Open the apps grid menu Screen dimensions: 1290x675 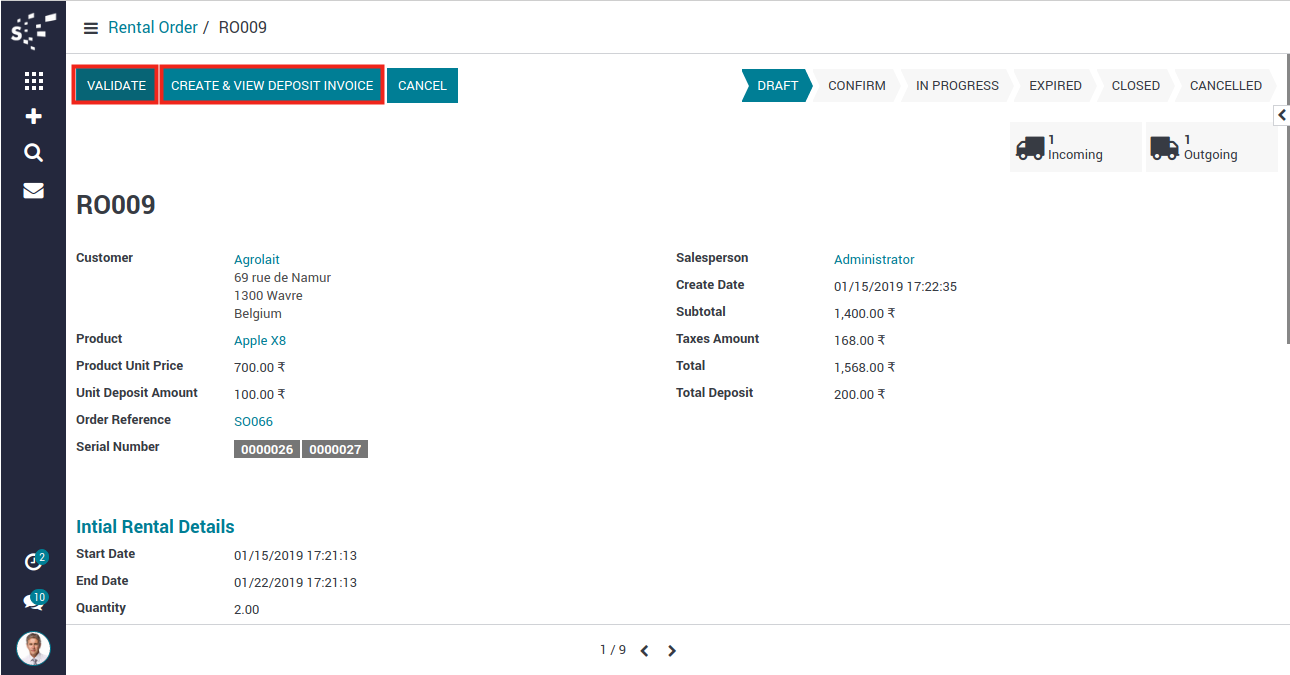pyautogui.click(x=33, y=81)
